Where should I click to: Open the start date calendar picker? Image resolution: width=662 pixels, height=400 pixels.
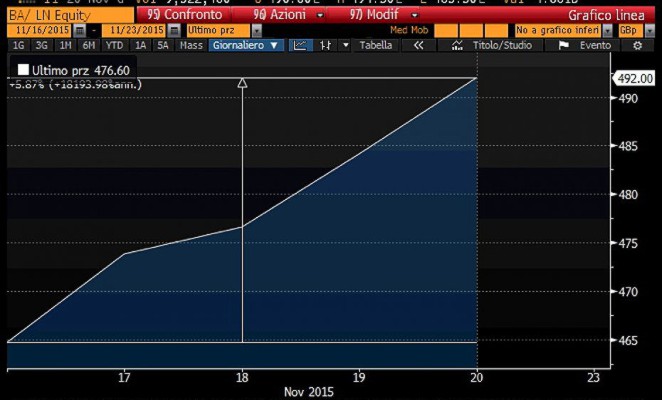pyautogui.click(x=77, y=31)
